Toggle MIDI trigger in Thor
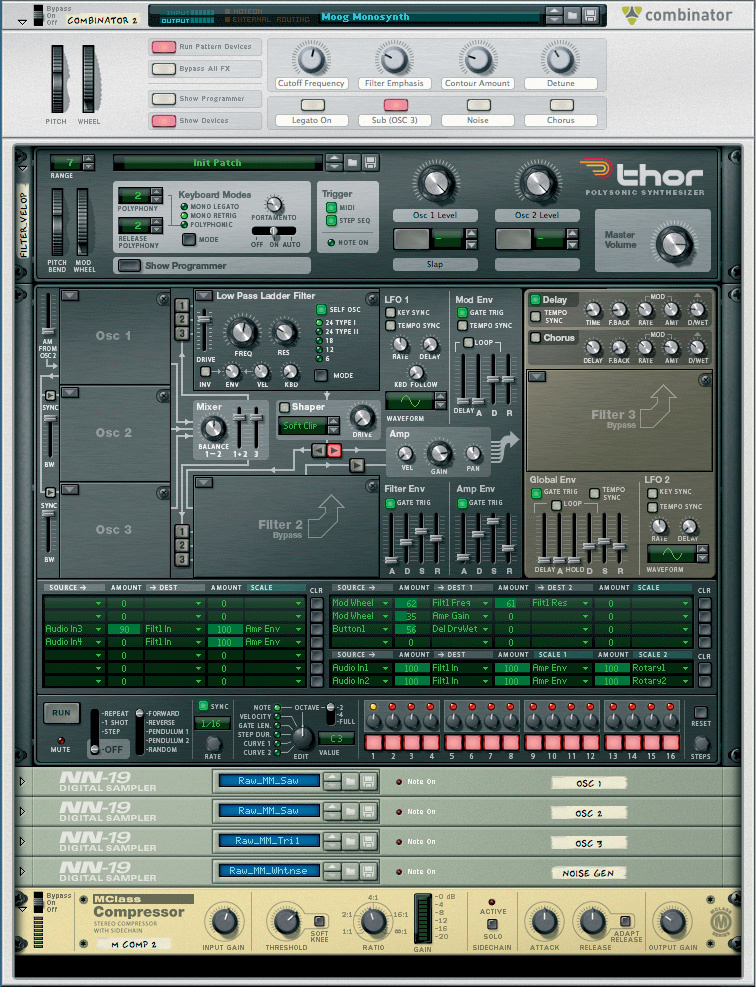The width and height of the screenshot is (756, 987). (x=331, y=207)
